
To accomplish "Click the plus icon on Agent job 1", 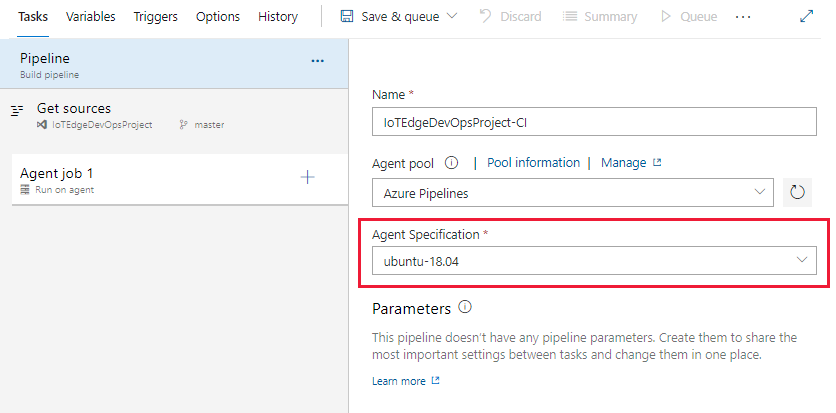I will (308, 177).
